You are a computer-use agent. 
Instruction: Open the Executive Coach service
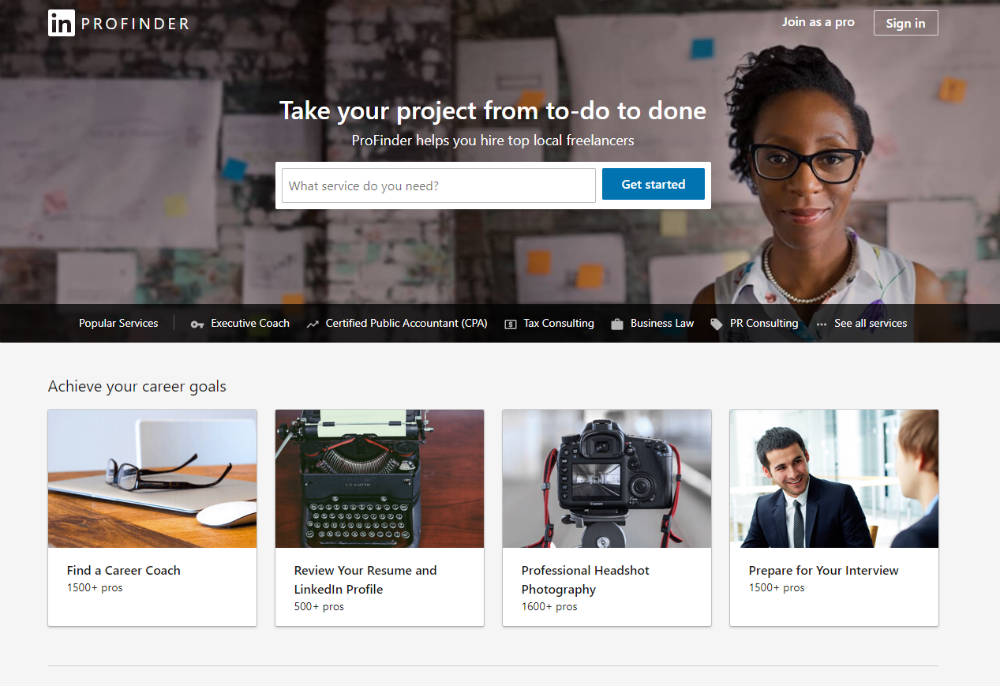[250, 323]
